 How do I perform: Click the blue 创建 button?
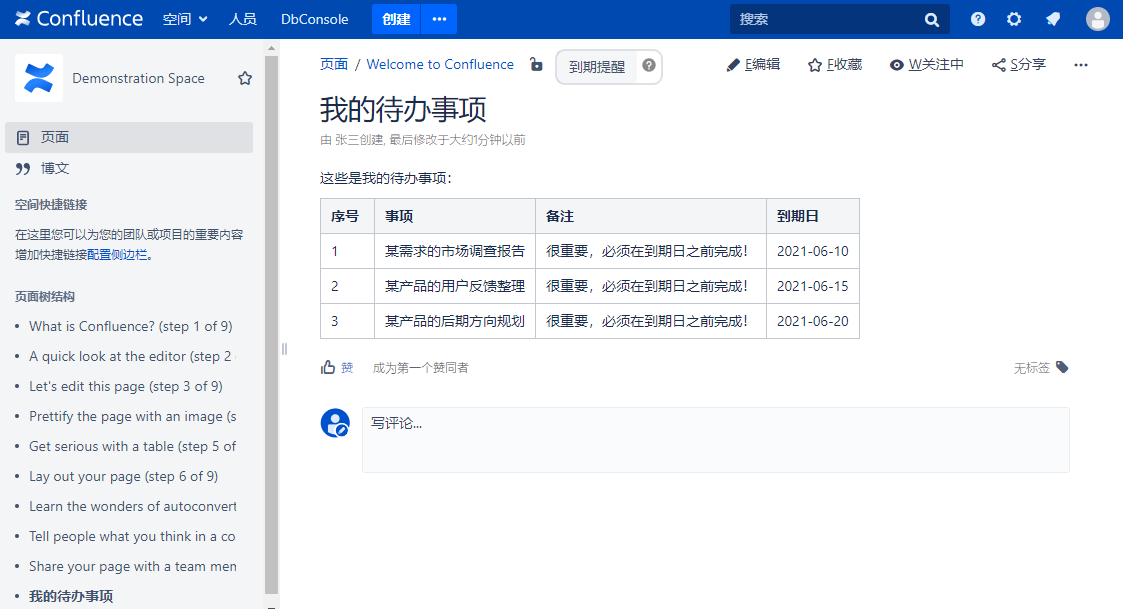click(x=396, y=19)
